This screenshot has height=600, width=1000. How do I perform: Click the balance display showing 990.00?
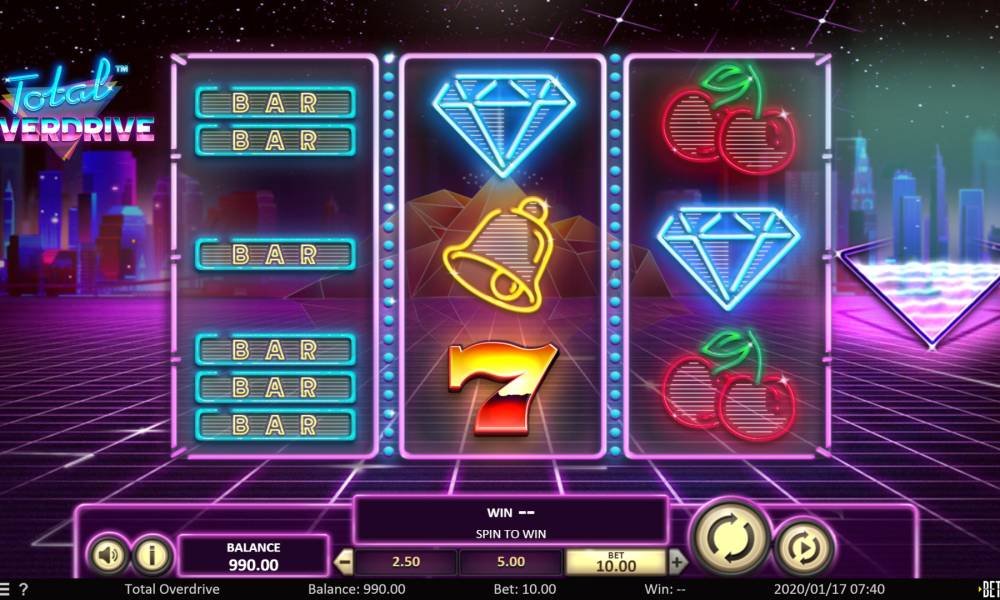(x=253, y=556)
